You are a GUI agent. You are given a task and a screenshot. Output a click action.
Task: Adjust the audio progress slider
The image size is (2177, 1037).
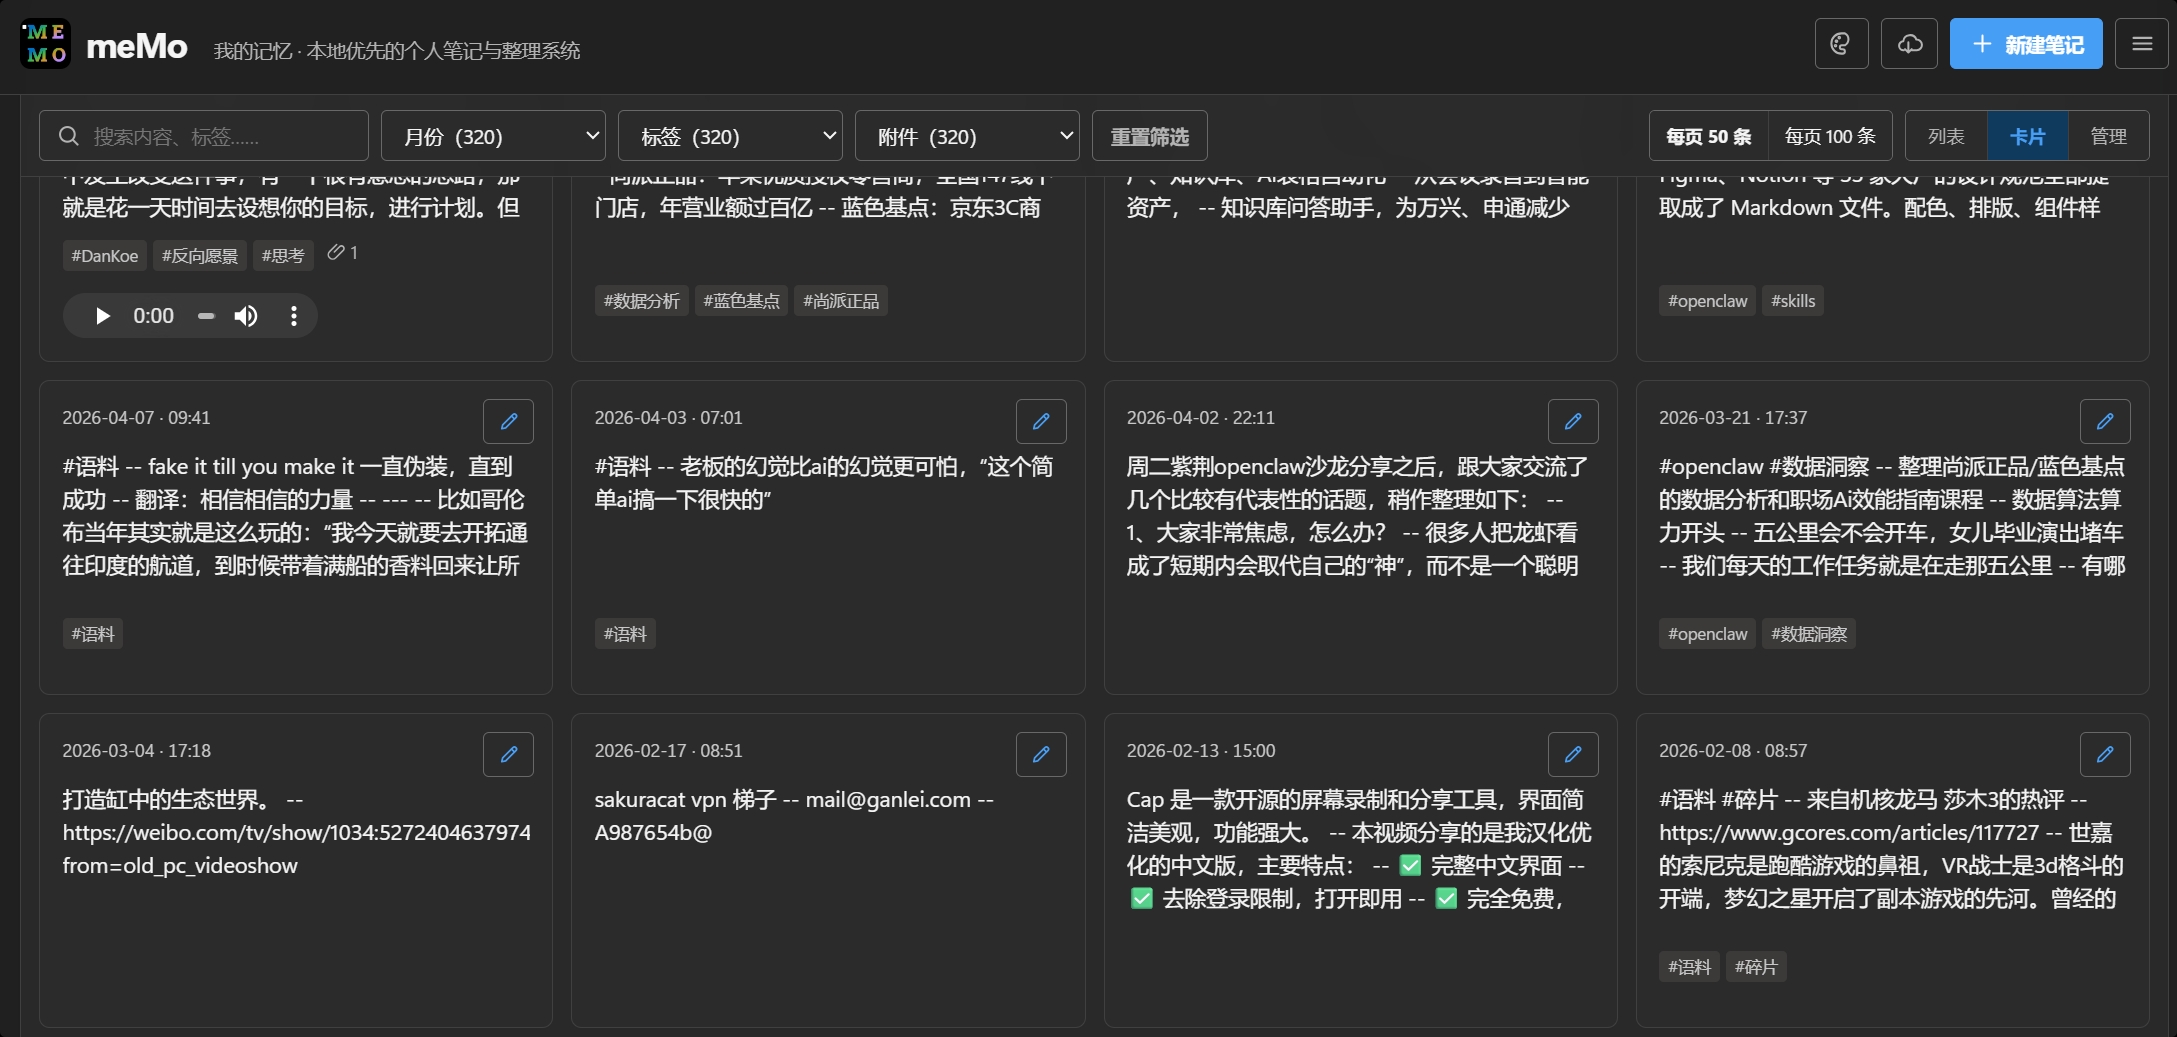point(206,316)
